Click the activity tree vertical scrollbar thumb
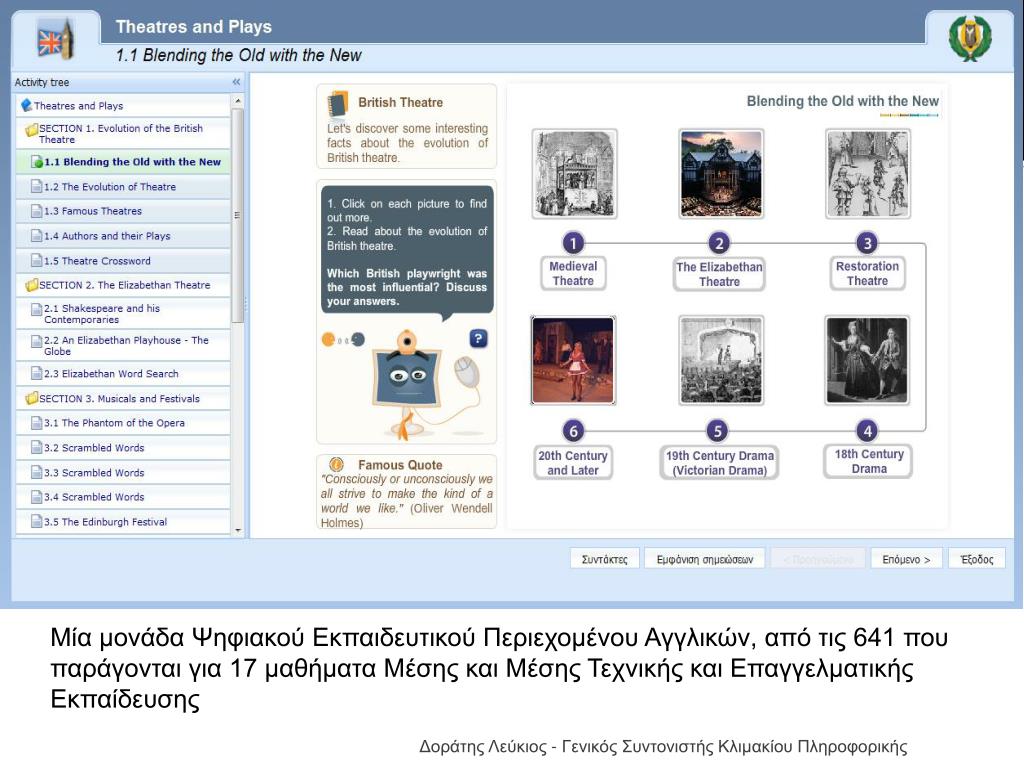The width and height of the screenshot is (1024, 768). pos(238,215)
